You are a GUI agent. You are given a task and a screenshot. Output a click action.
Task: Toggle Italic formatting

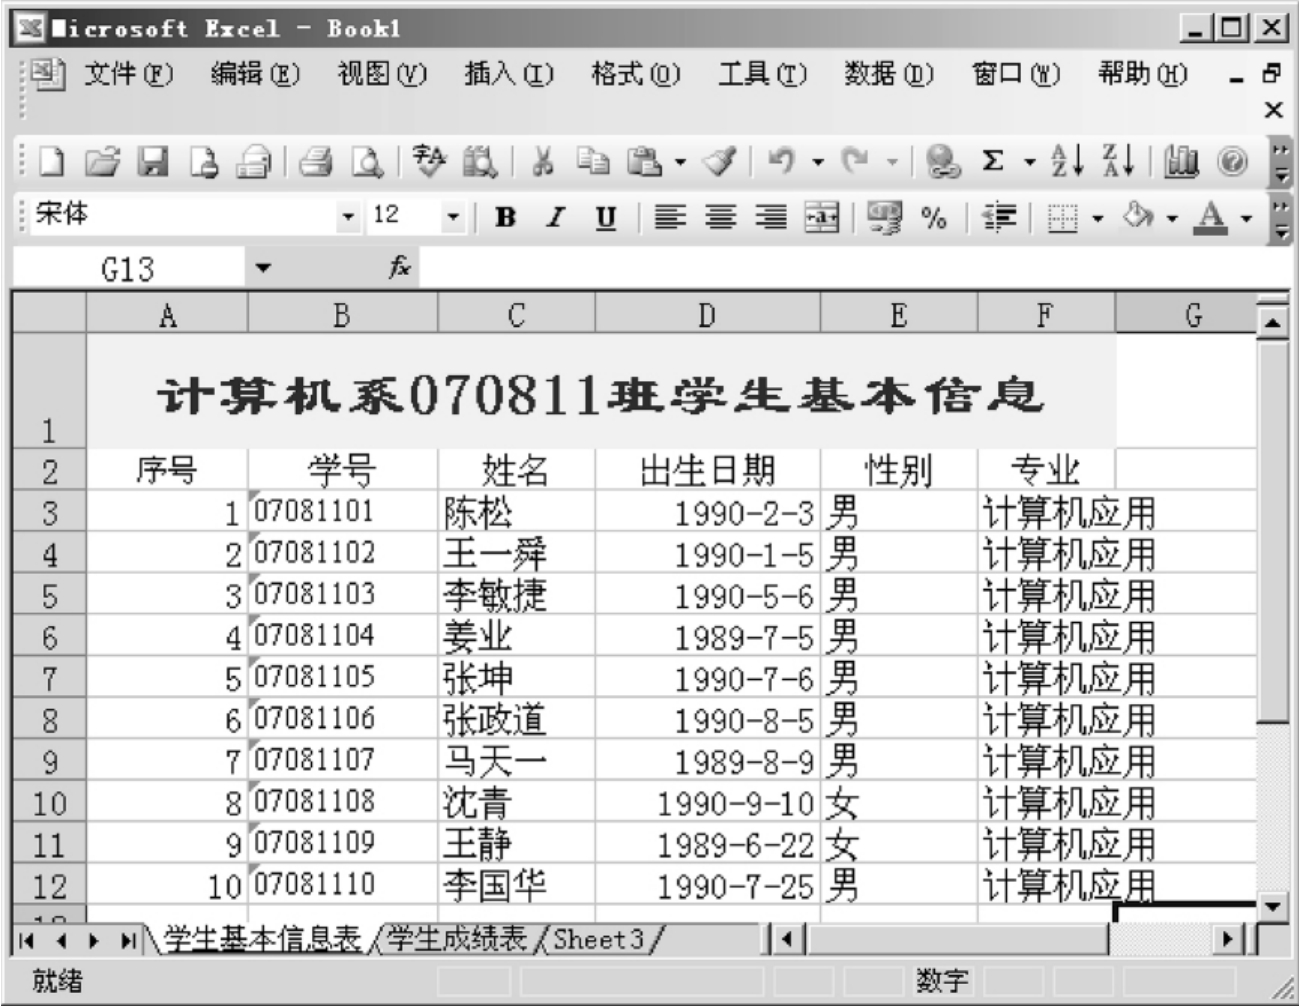(556, 217)
